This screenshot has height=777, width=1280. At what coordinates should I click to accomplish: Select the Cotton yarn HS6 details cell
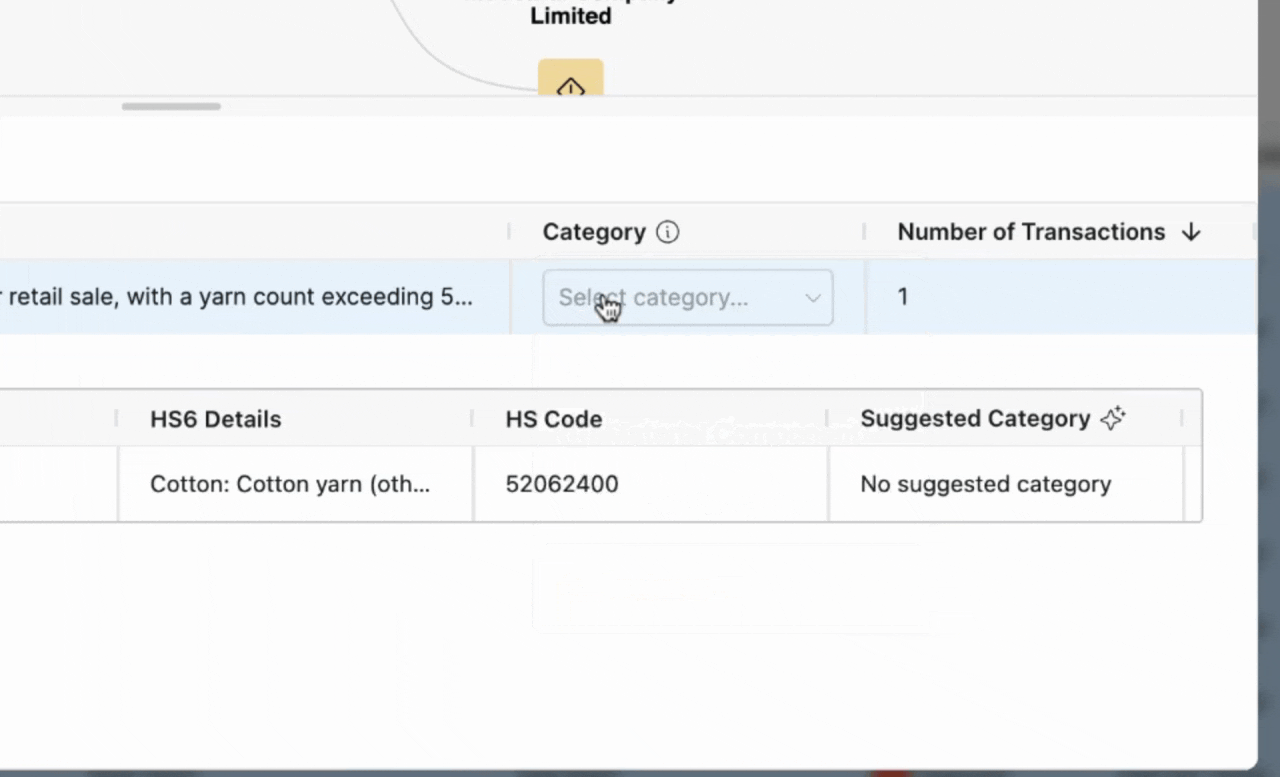(x=290, y=484)
